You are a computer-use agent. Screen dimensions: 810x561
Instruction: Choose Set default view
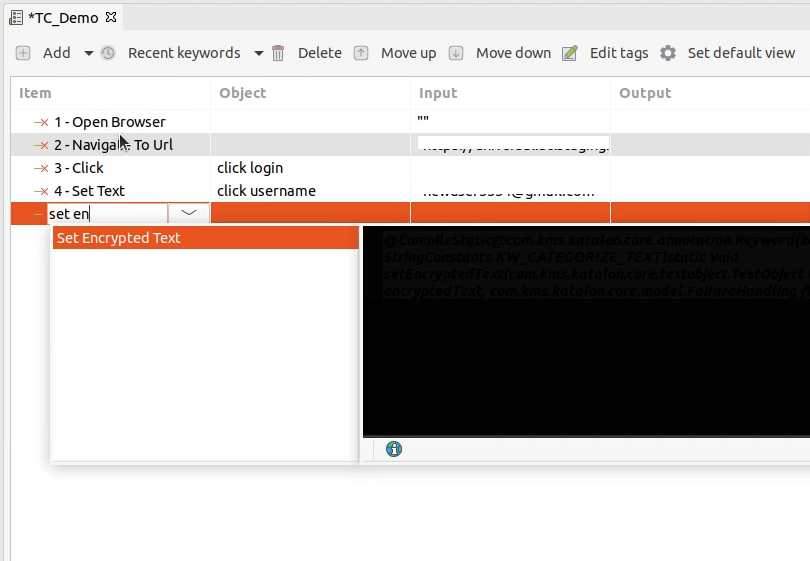(741, 53)
